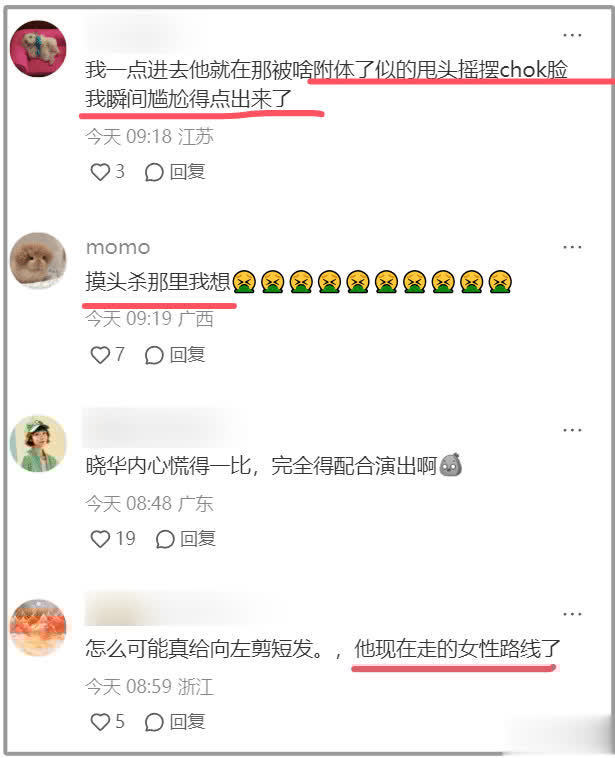Open more options for momo's comment
This screenshot has width=615, height=758.
pos(572,247)
